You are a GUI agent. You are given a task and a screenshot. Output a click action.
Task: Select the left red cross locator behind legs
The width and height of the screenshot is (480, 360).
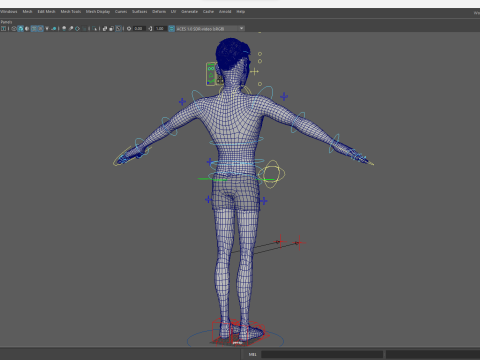(x=280, y=241)
